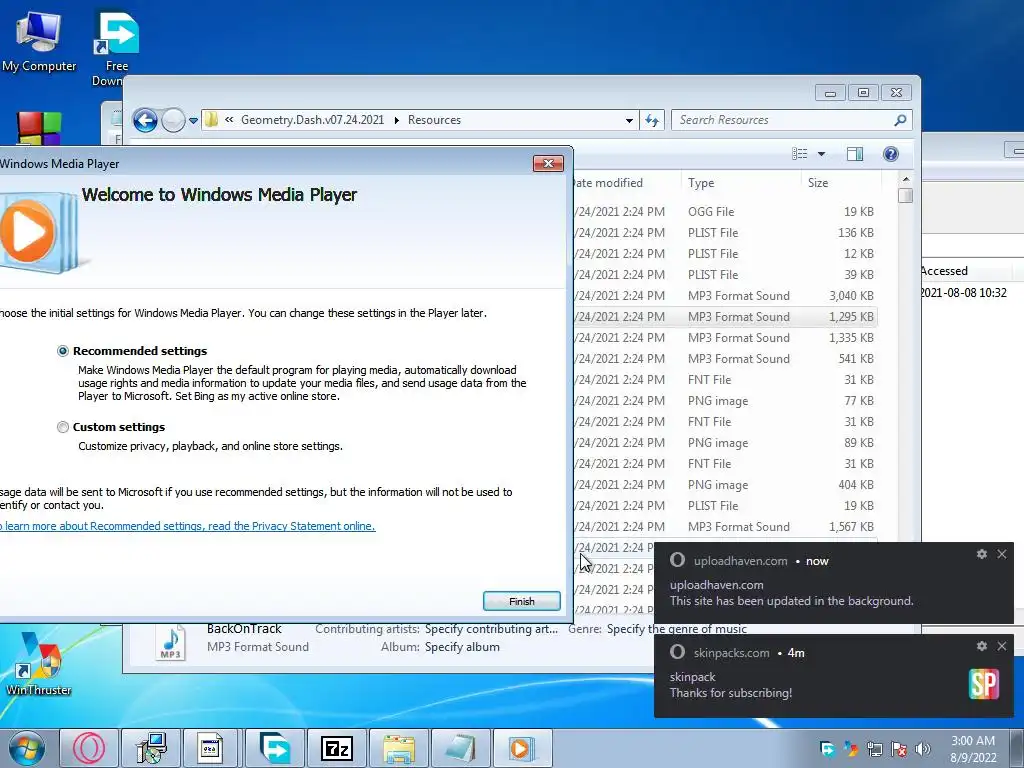
Task: Open the Windows Start menu orb
Action: pyautogui.click(x=27, y=748)
